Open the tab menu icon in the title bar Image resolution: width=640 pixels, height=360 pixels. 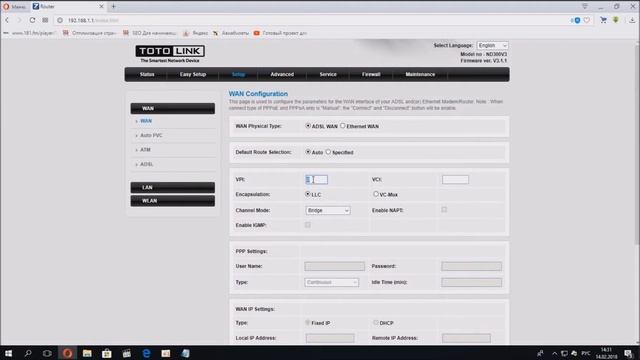coord(584,6)
